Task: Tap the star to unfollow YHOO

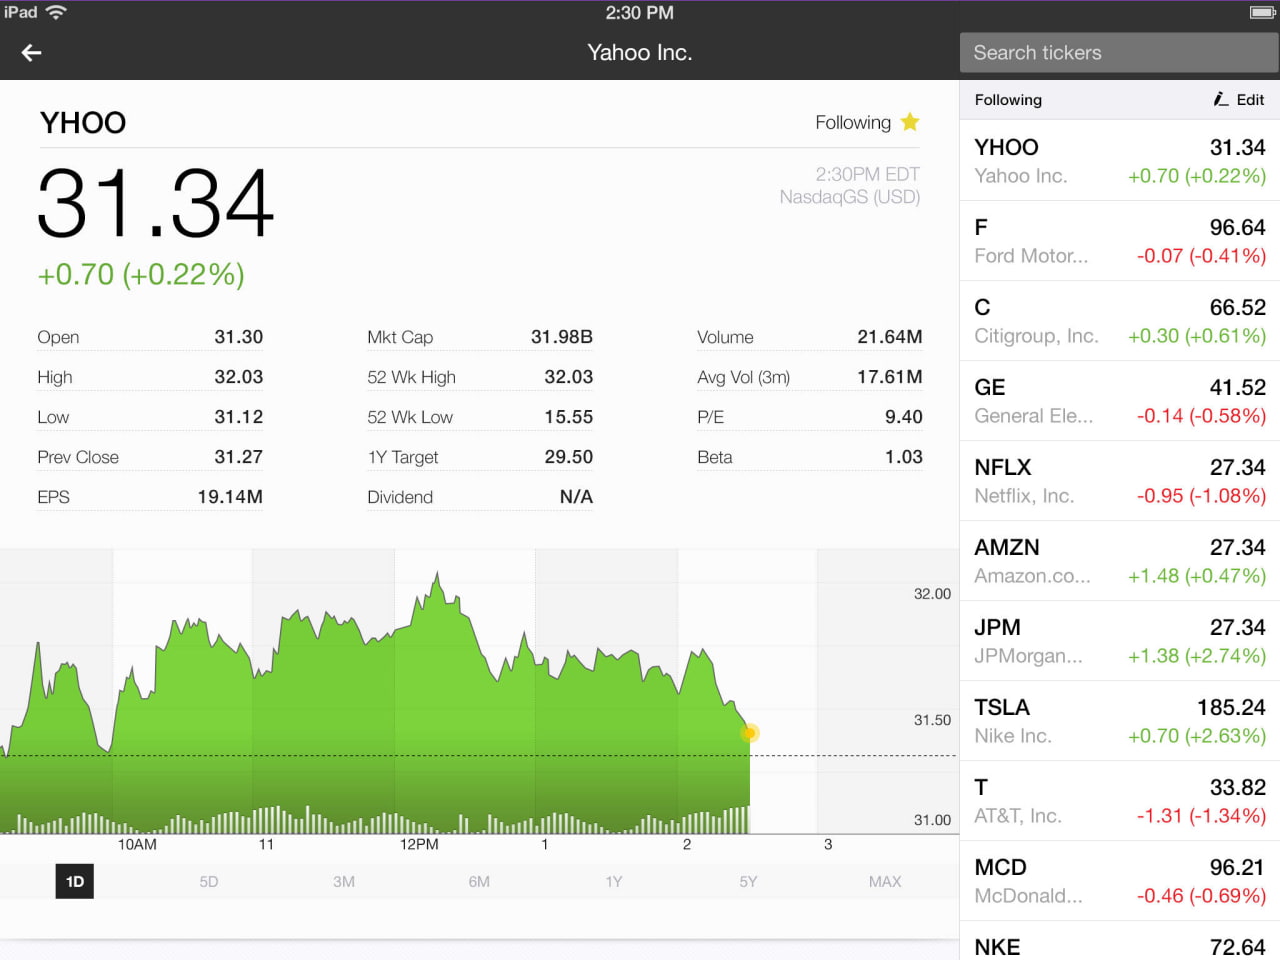Action: point(910,121)
